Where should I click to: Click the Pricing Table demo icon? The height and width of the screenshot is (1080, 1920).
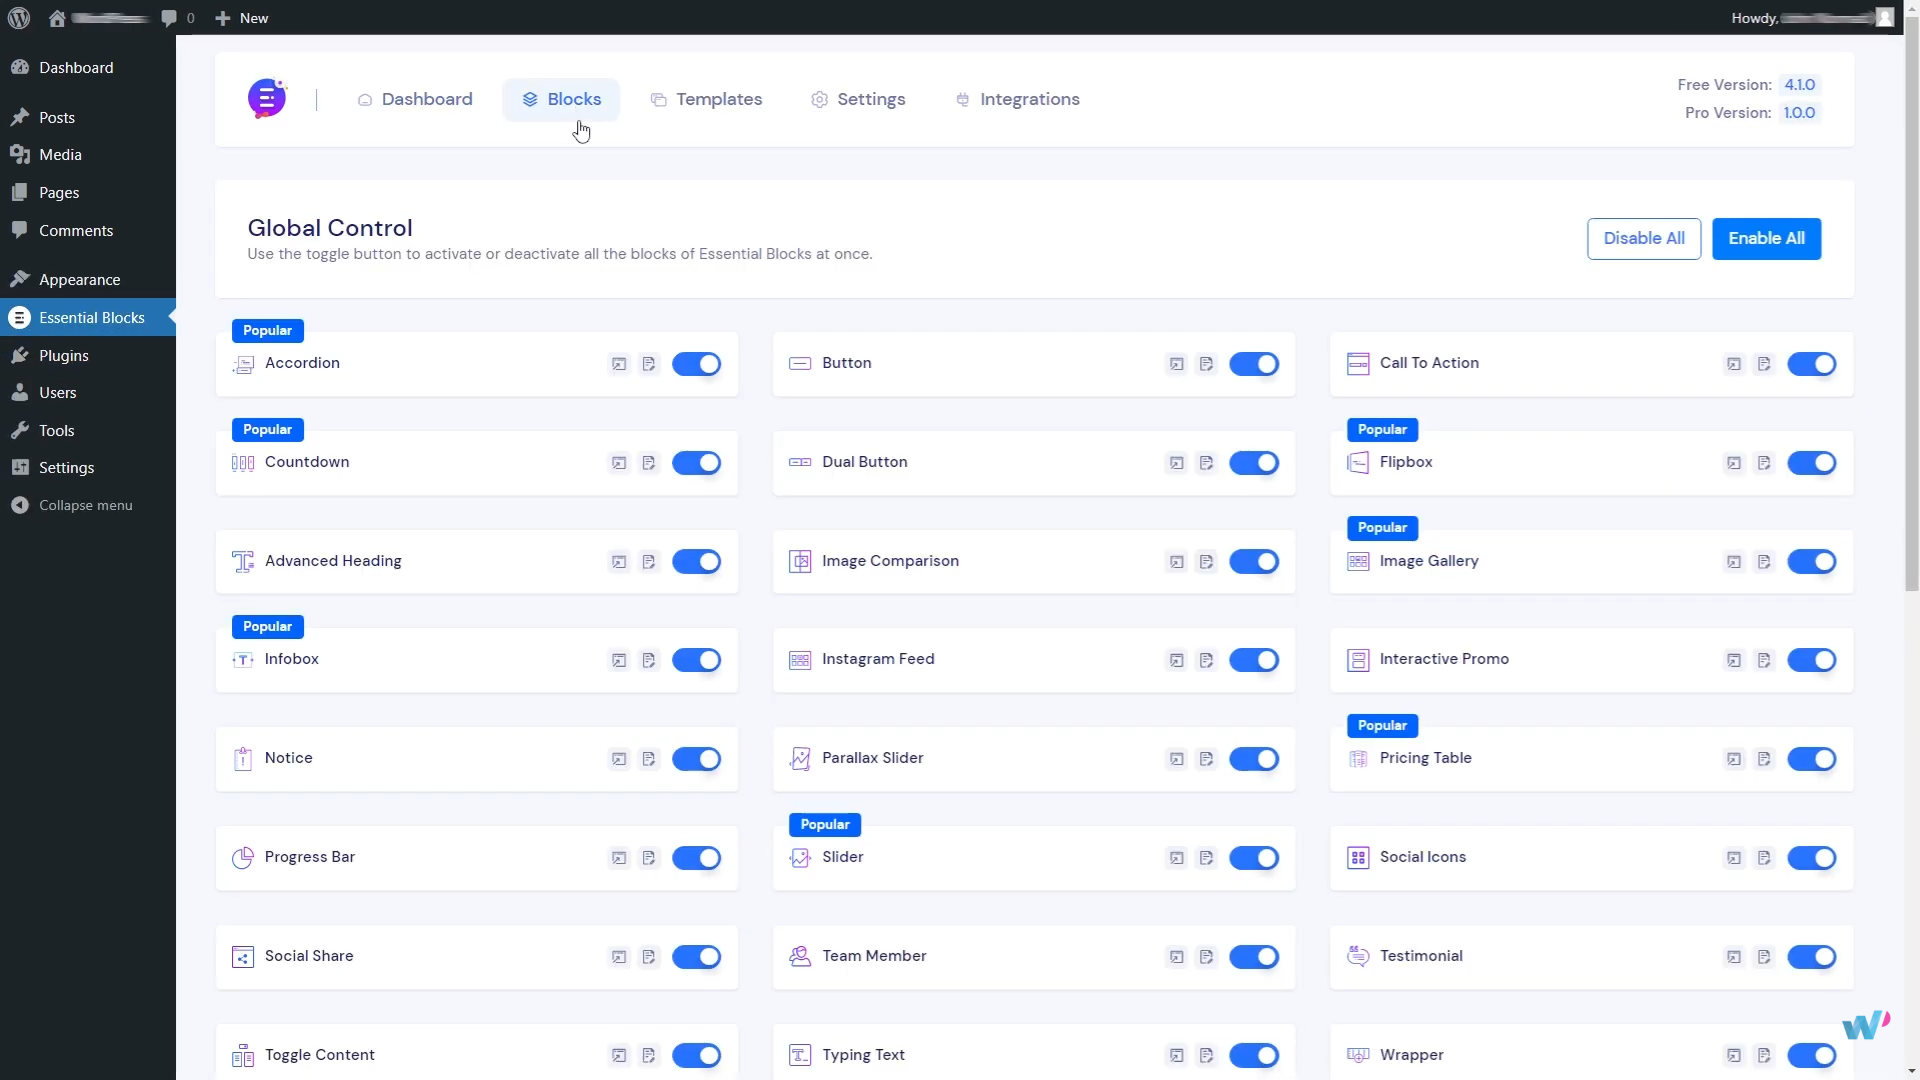(1734, 759)
